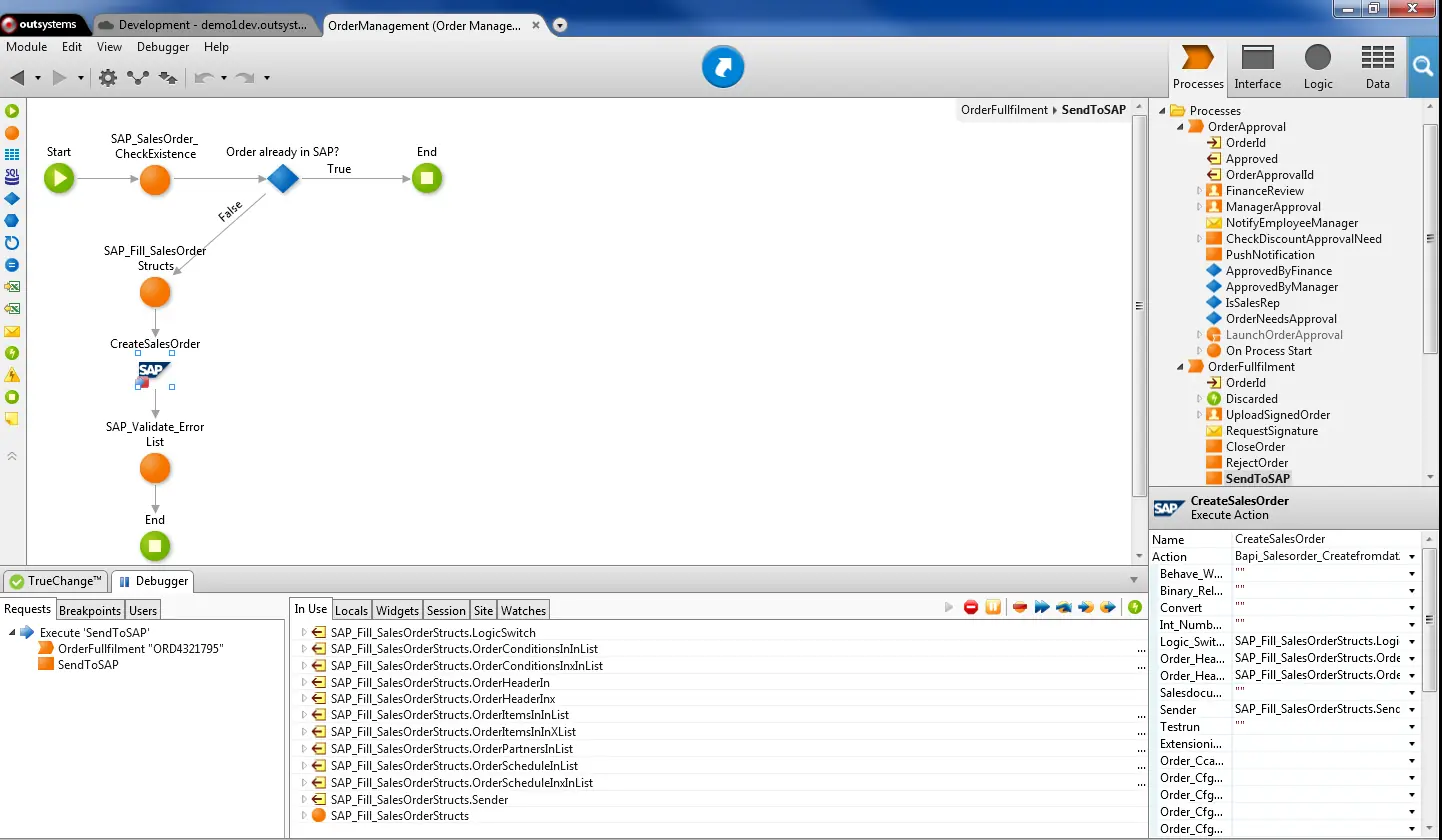The image size is (1442, 840).
Task: Collapse the Execute 'SendToSAP' request node
Action: click(12, 633)
